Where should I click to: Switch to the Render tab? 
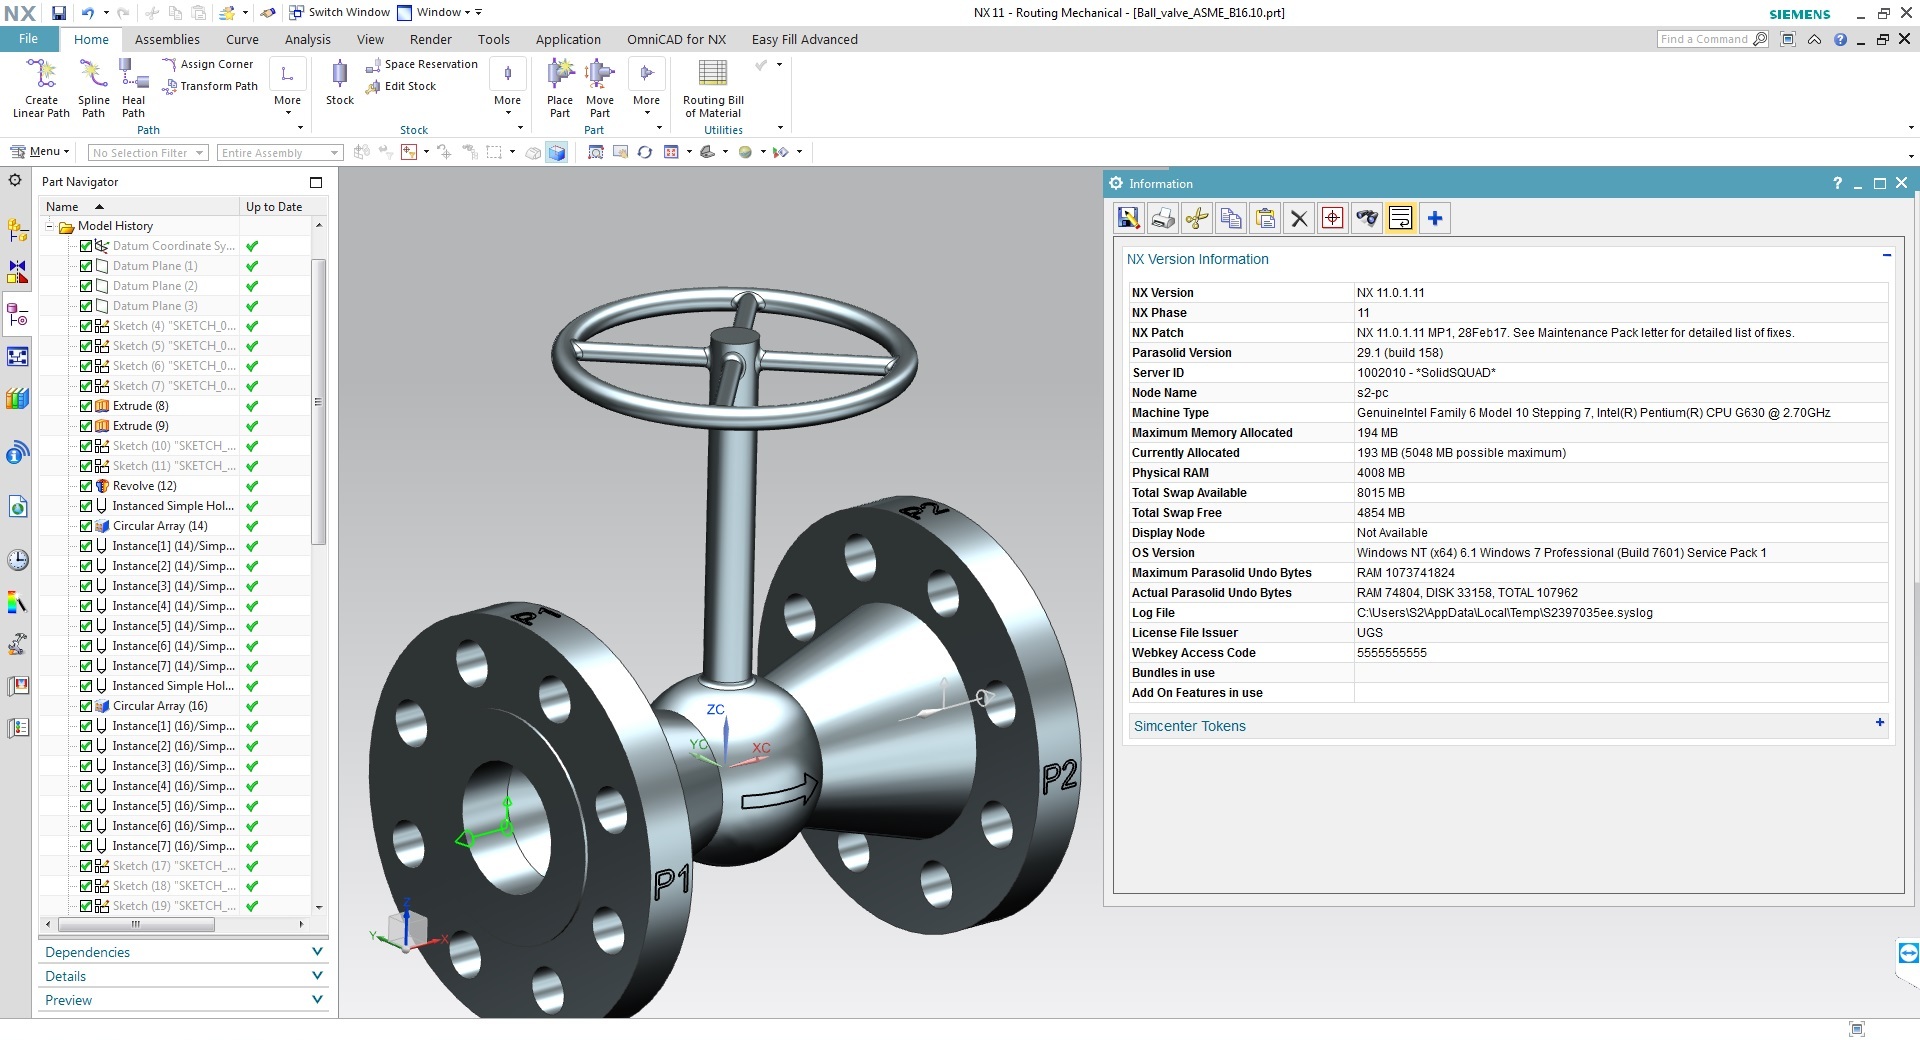[430, 40]
